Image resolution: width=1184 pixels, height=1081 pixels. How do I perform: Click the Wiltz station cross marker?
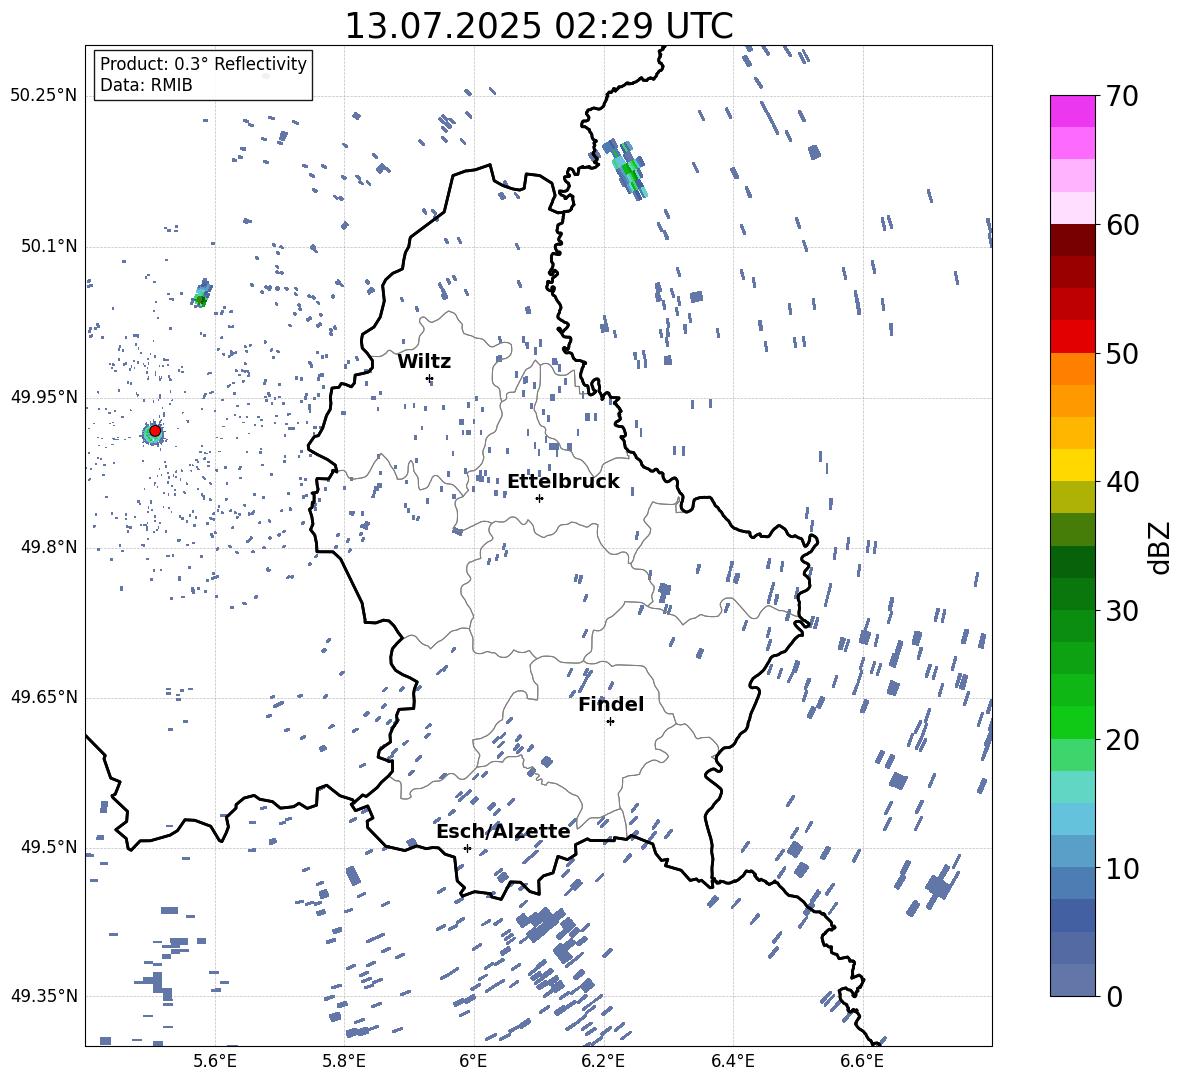(430, 379)
